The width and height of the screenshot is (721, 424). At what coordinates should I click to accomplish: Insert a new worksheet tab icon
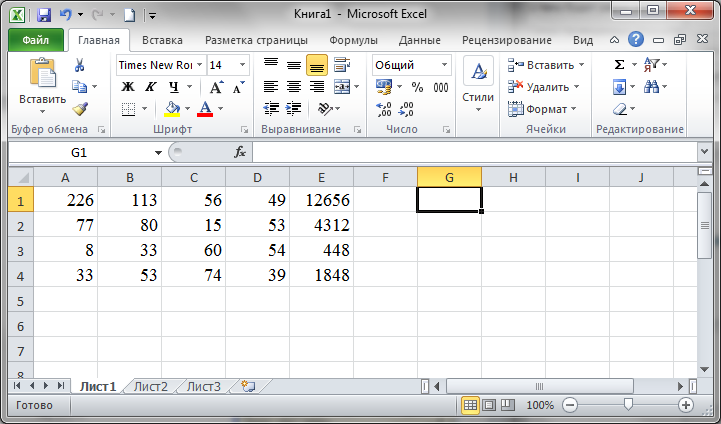[x=248, y=386]
